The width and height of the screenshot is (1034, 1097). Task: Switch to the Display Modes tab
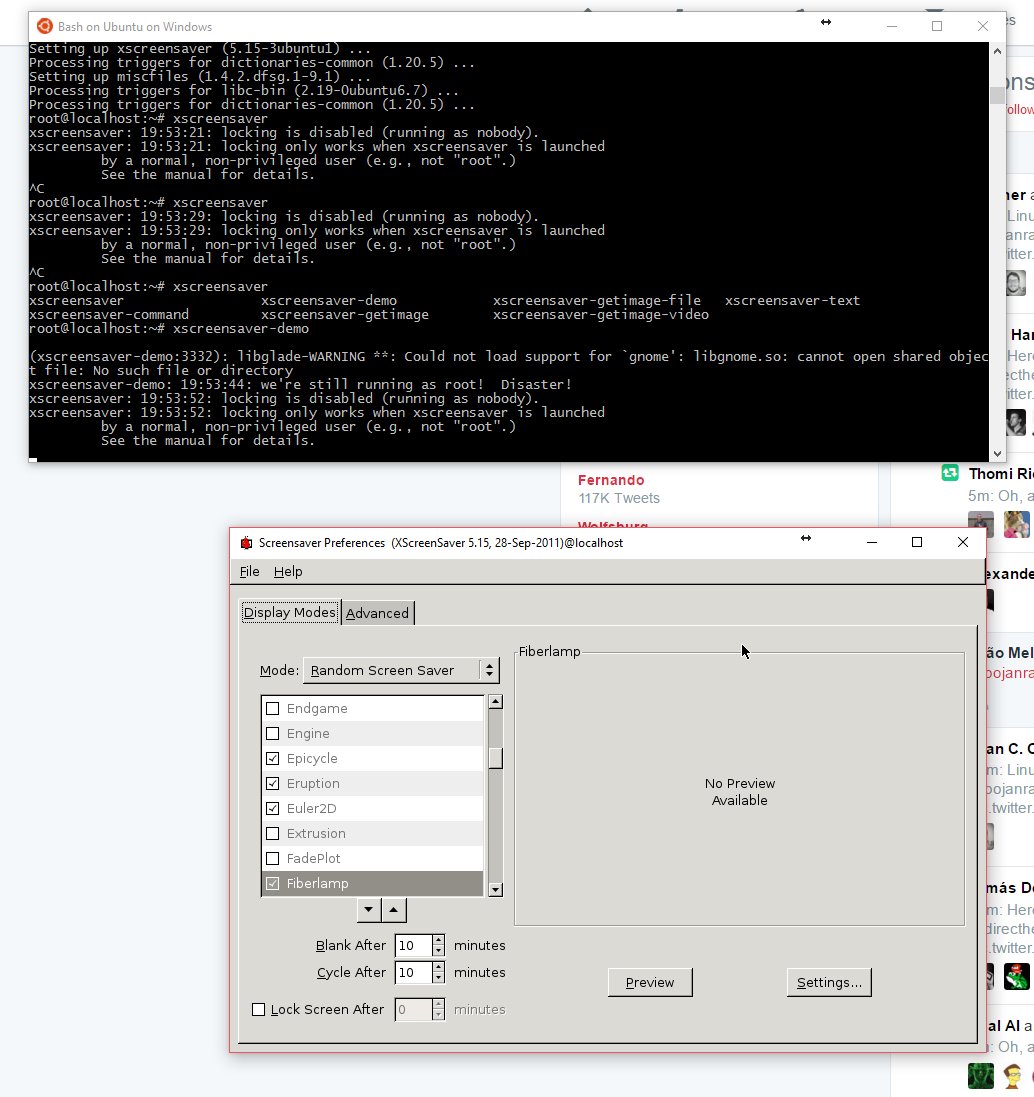click(290, 612)
